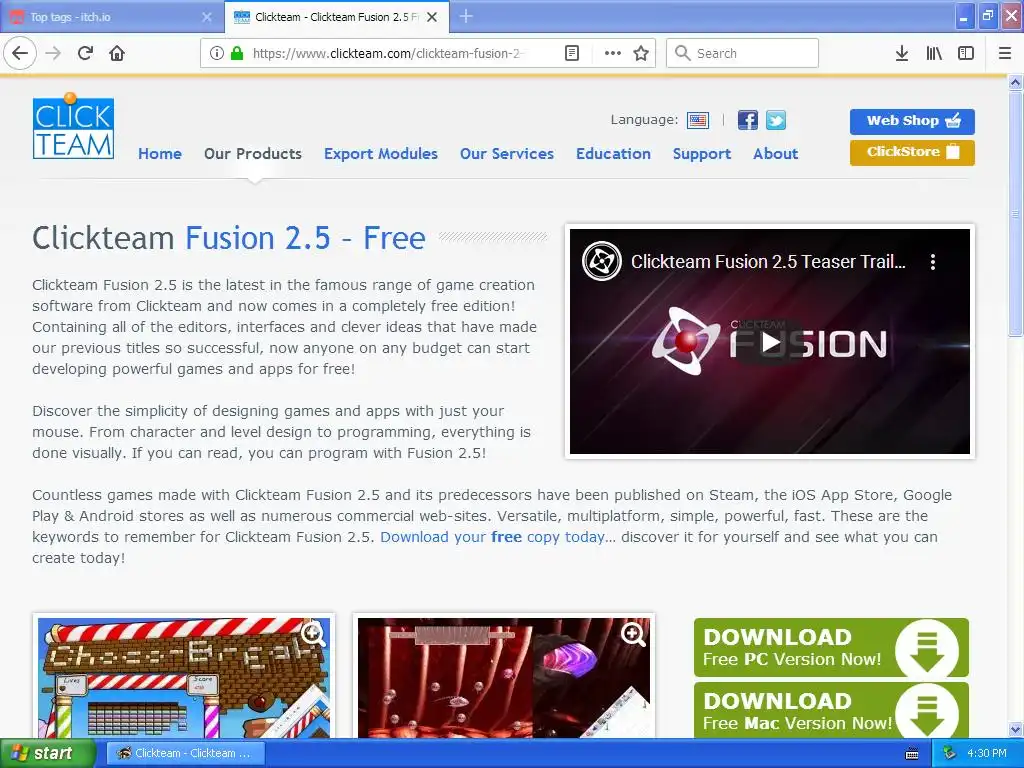
Task: Click the on-screen keyboard tray icon
Action: click(912, 754)
